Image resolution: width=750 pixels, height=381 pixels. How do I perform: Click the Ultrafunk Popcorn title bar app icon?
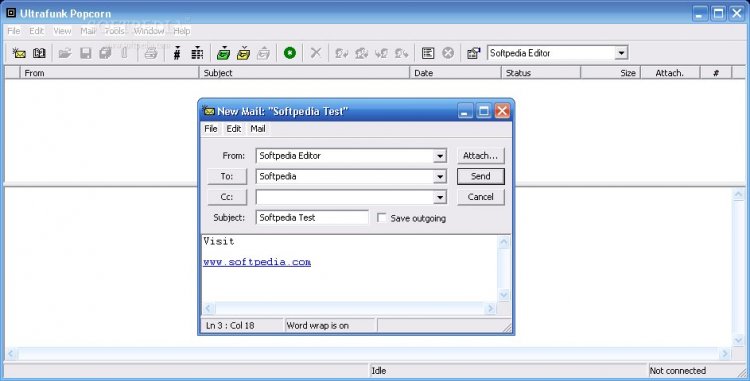[11, 13]
